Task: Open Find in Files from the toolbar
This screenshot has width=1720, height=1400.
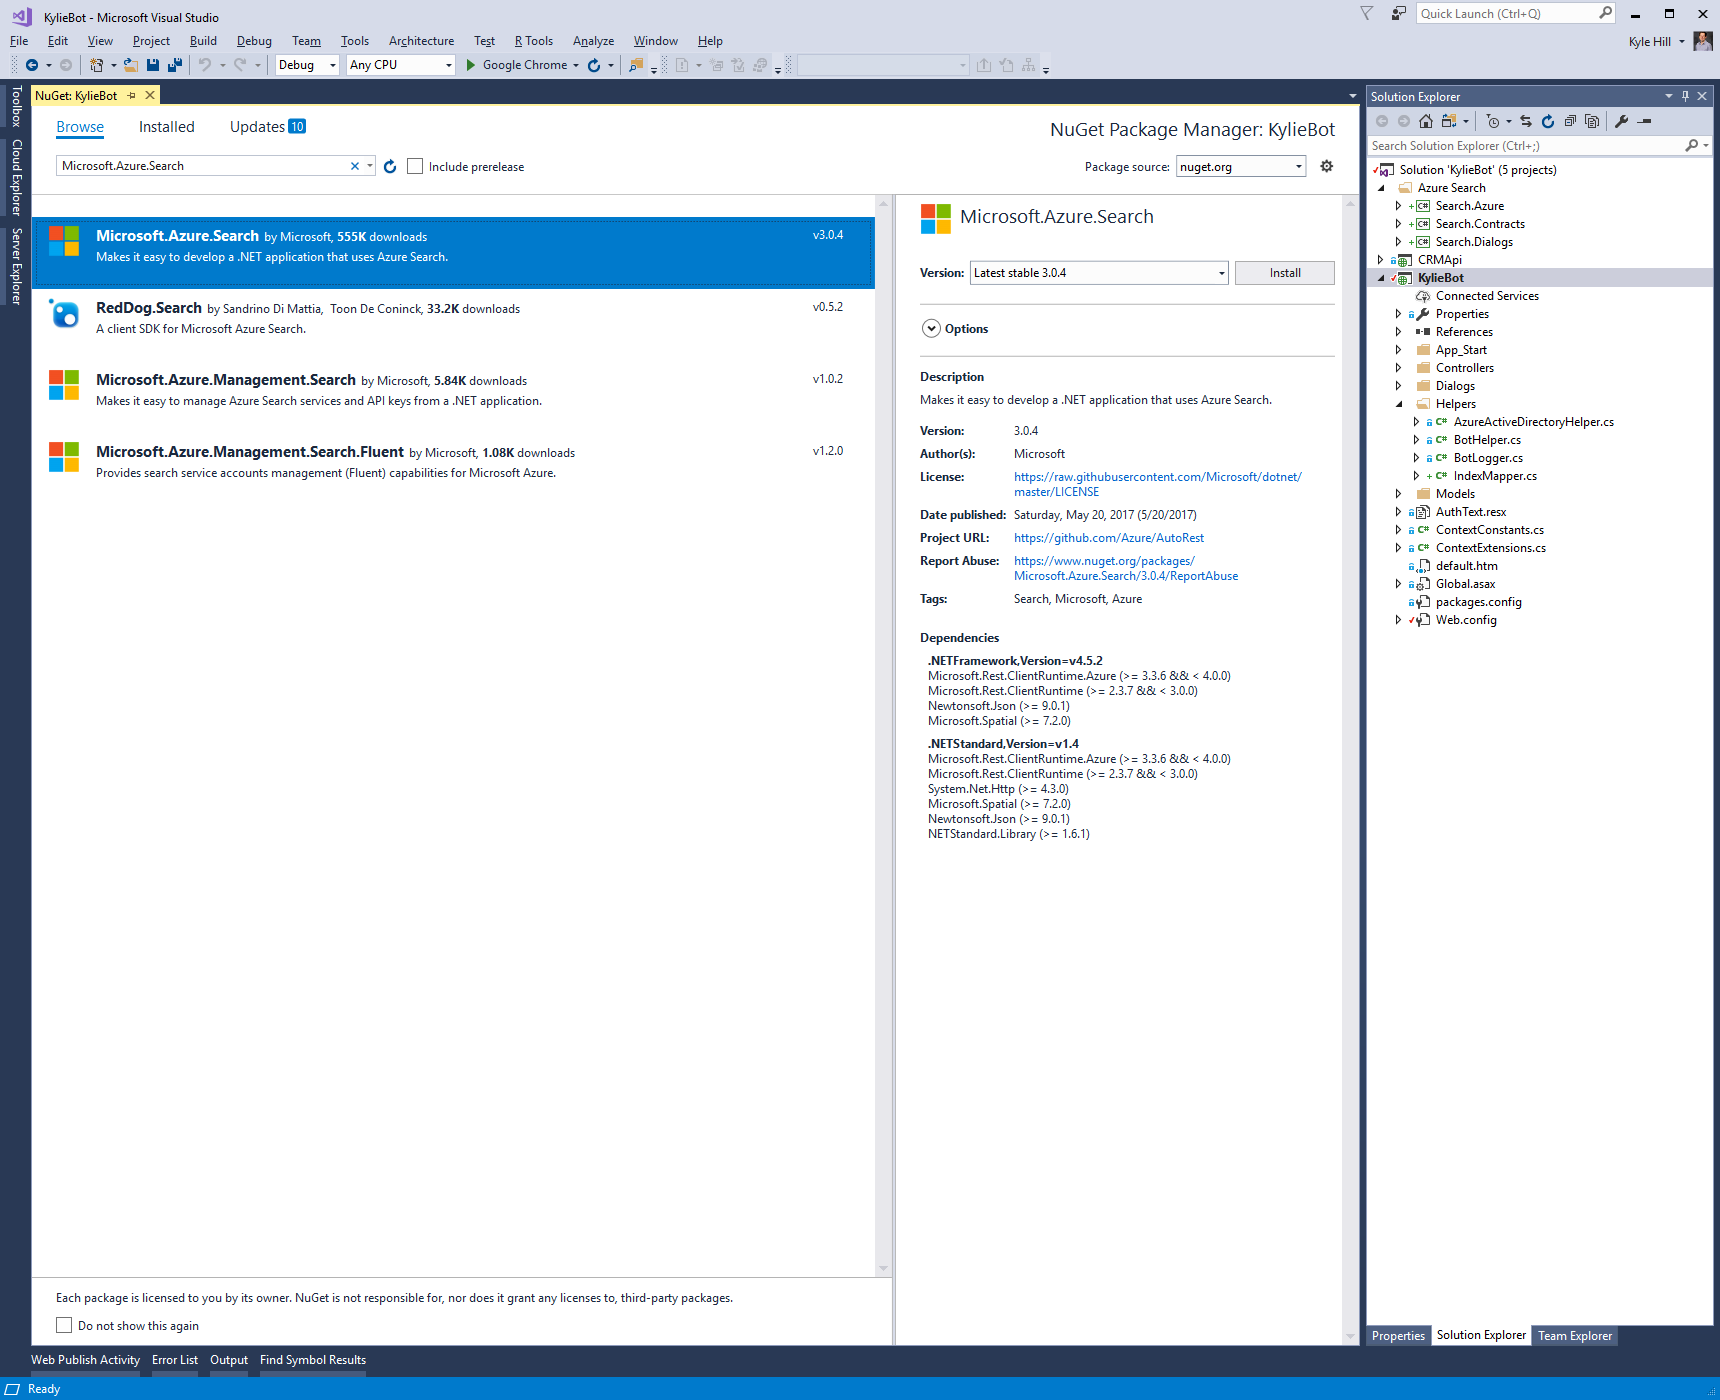Action: pos(636,65)
